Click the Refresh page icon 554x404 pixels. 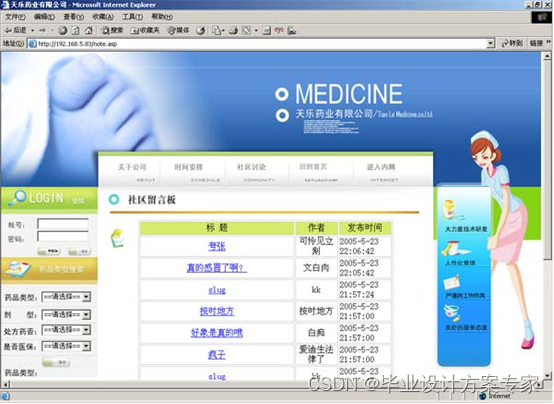(76, 30)
